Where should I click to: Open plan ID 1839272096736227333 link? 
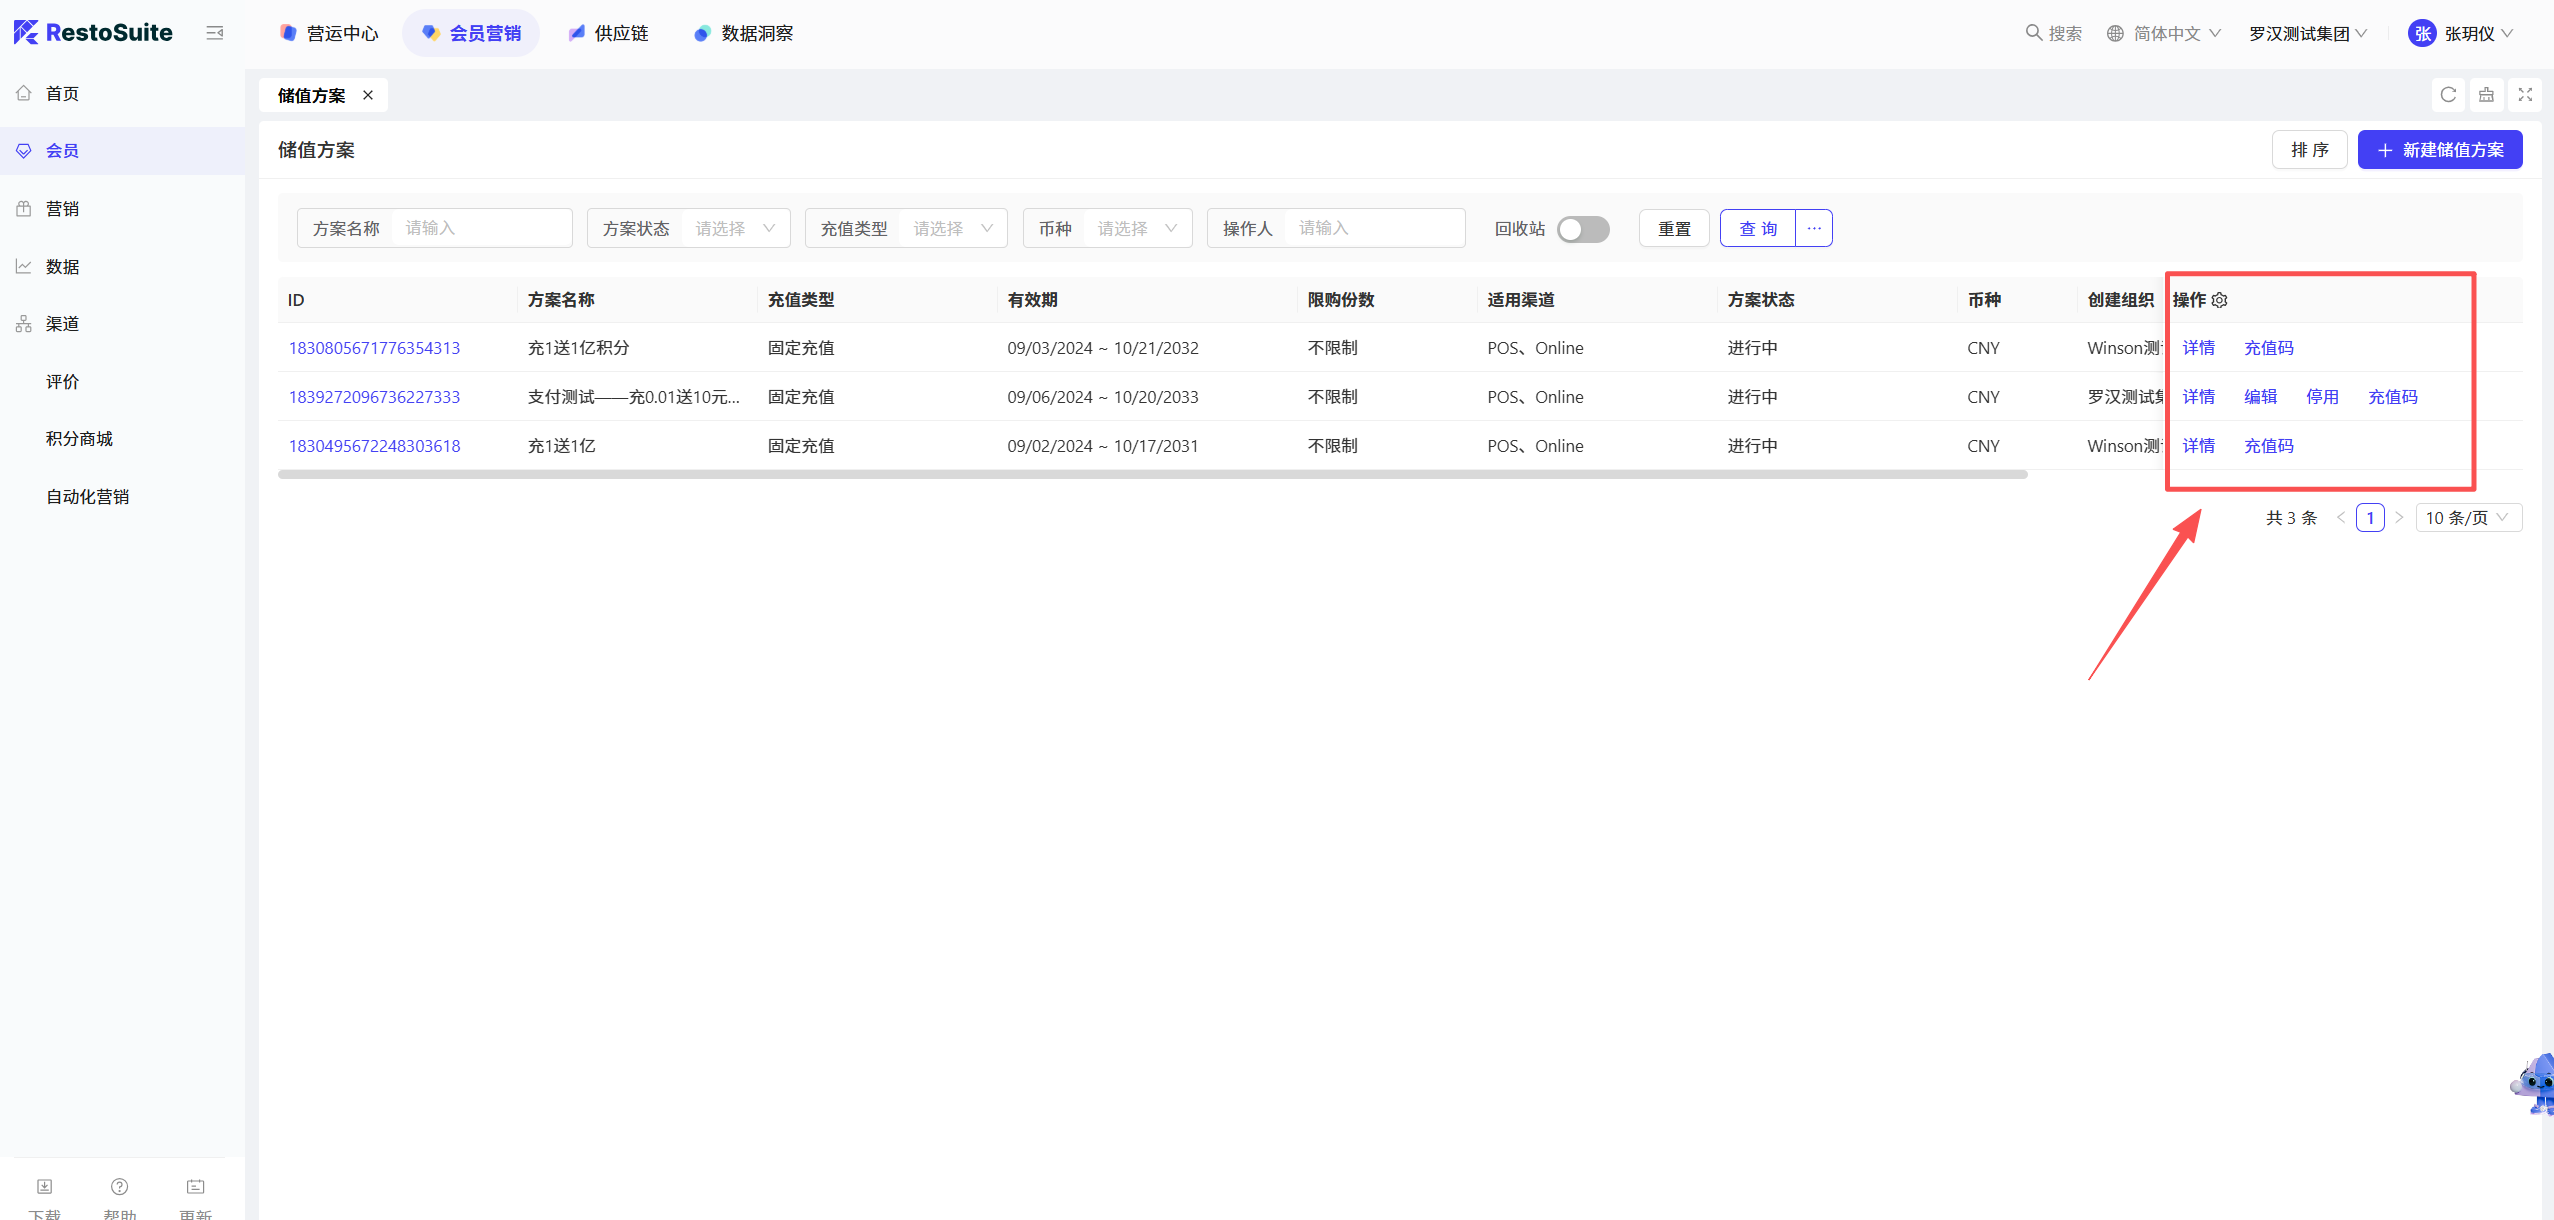(x=374, y=397)
